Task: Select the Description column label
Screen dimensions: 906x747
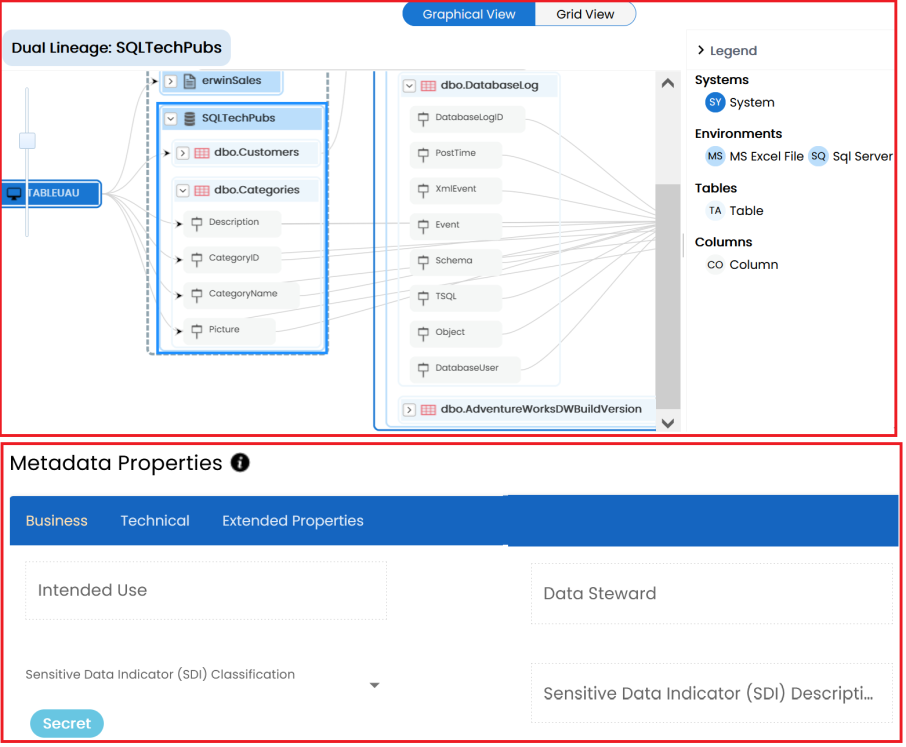Action: [234, 222]
